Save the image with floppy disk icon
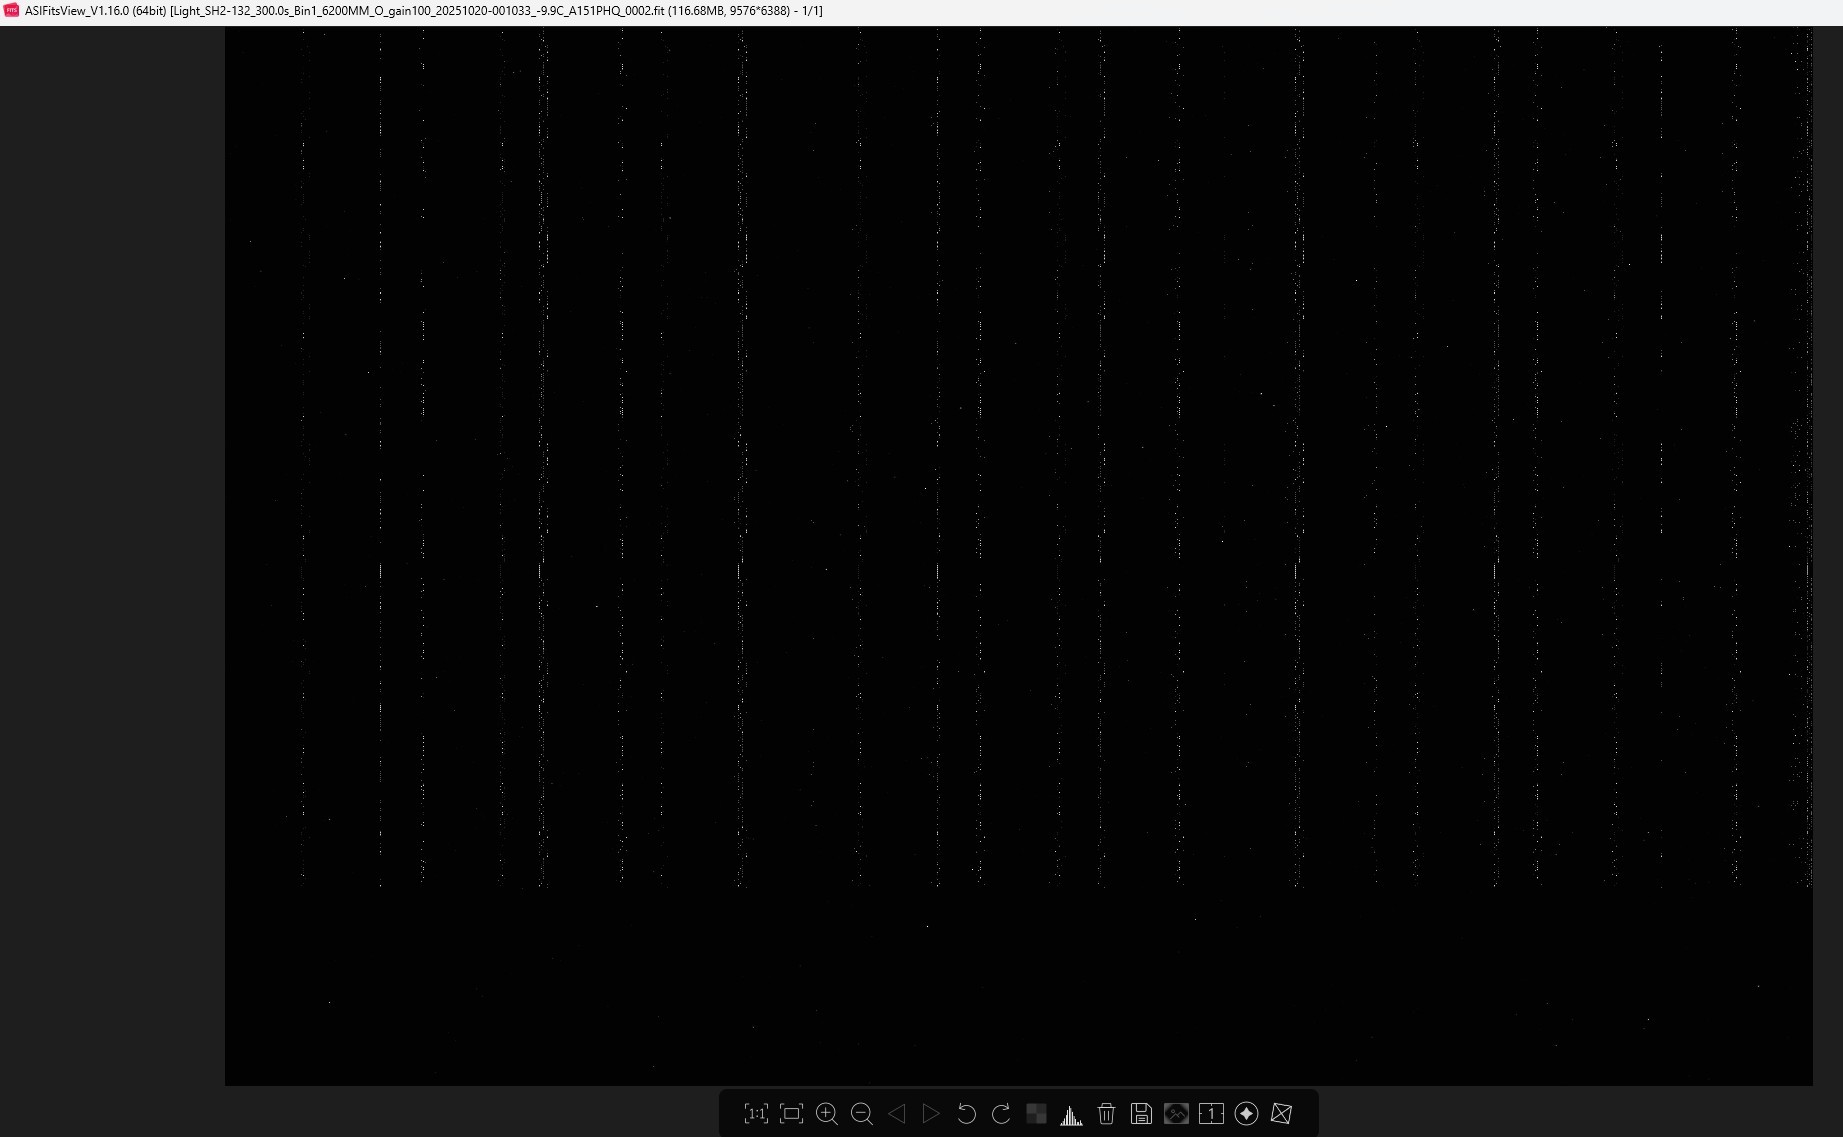Image resolution: width=1843 pixels, height=1137 pixels. (1141, 1114)
